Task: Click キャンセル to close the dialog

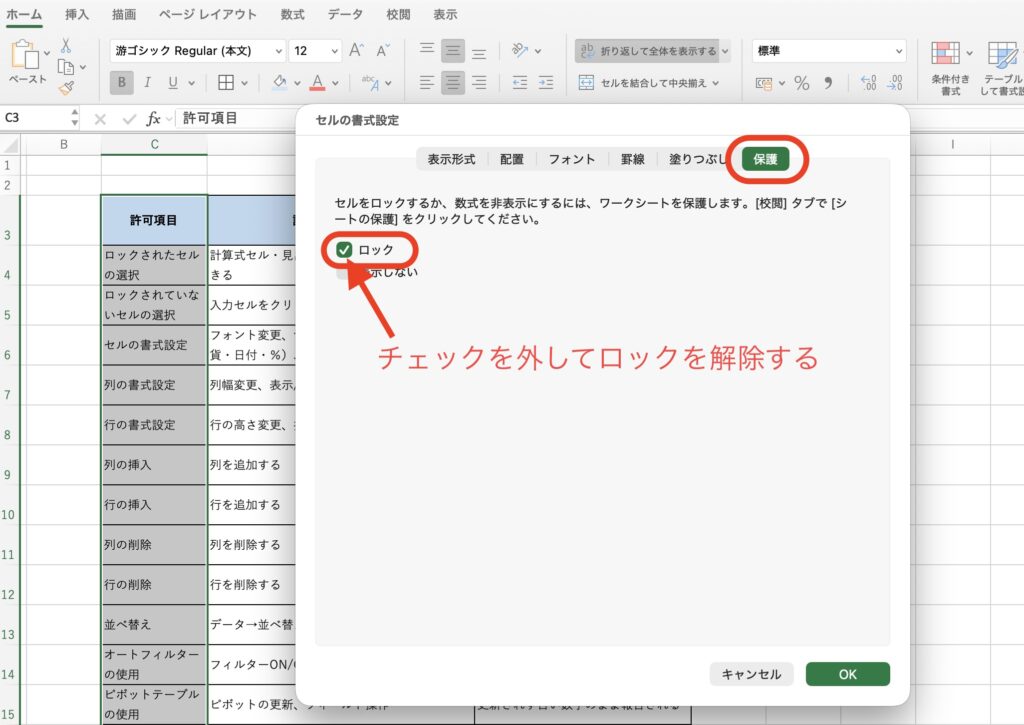Action: coord(751,674)
